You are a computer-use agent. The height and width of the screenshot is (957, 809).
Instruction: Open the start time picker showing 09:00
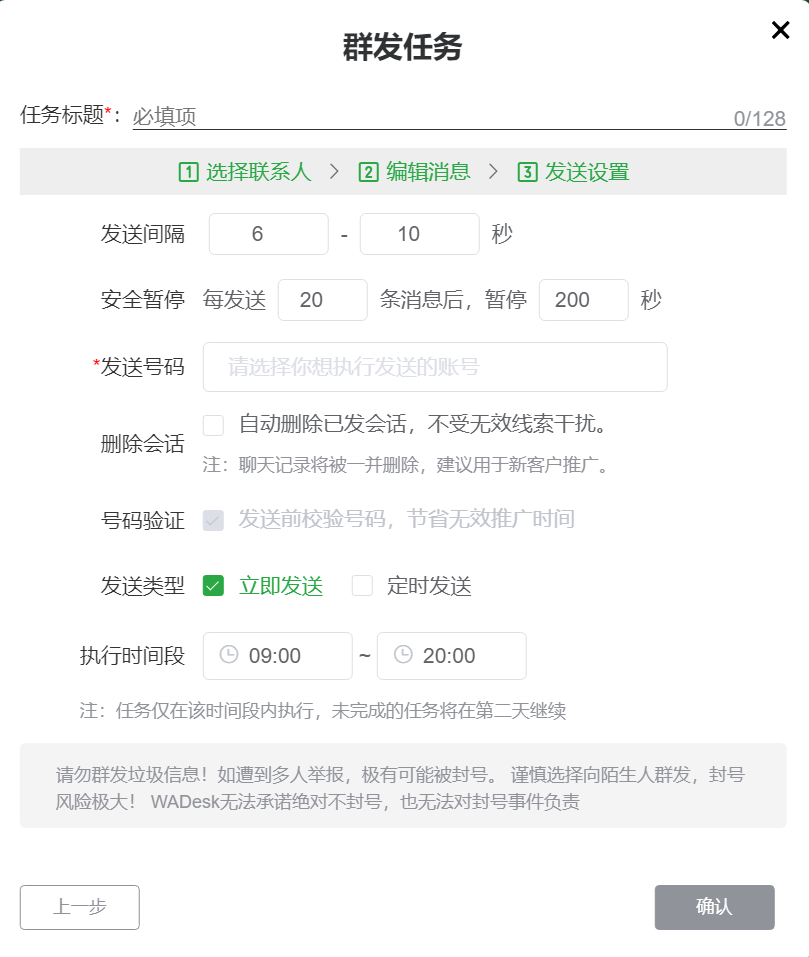tap(278, 655)
